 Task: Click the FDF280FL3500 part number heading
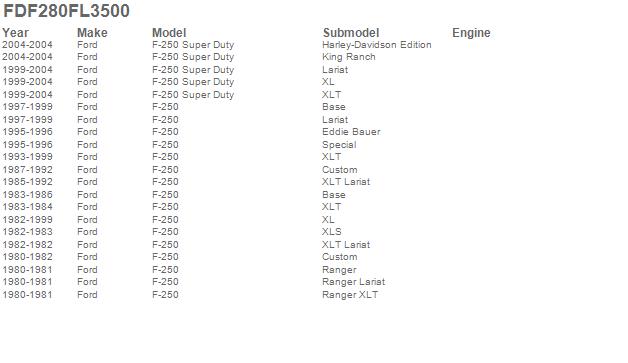[66, 11]
